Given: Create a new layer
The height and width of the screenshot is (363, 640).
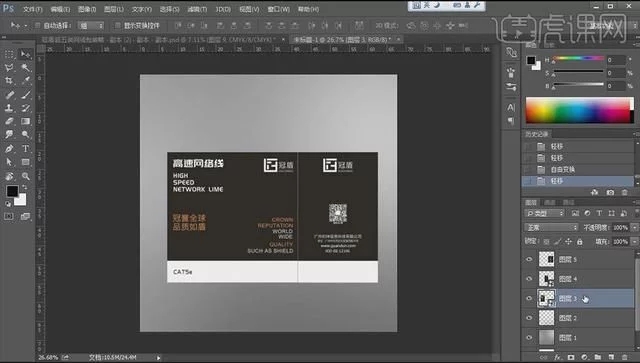Looking at the screenshot, I should coord(611,357).
